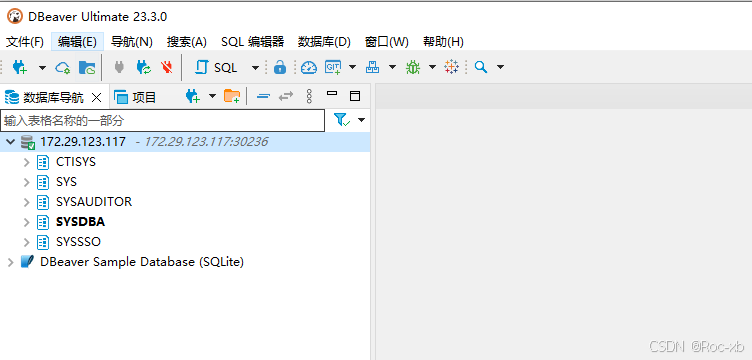The height and width of the screenshot is (360, 752).
Task: Click the cloud settings icon
Action: [63, 68]
